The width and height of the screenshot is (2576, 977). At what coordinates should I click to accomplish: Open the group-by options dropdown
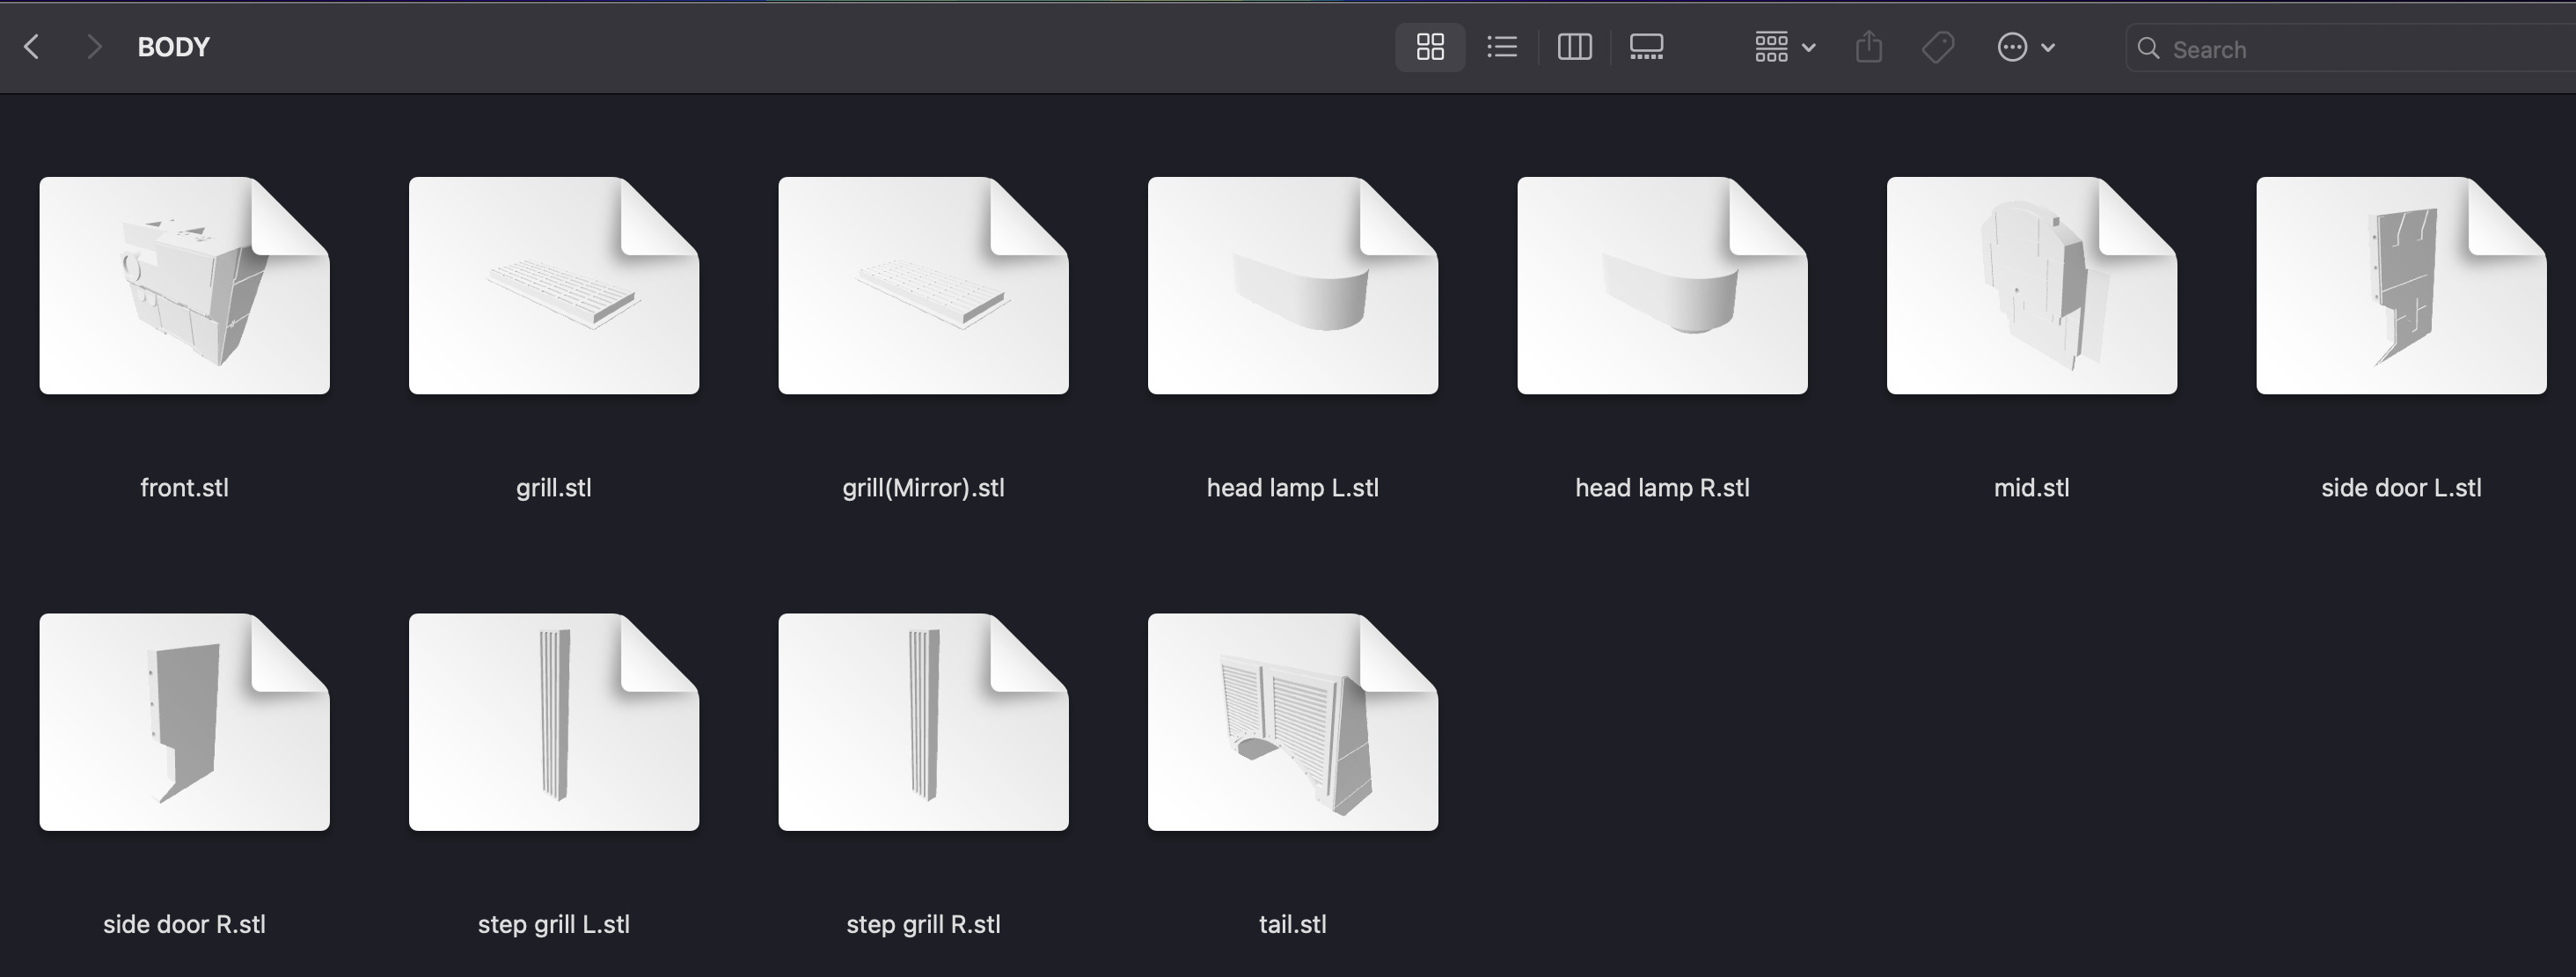click(x=1784, y=47)
